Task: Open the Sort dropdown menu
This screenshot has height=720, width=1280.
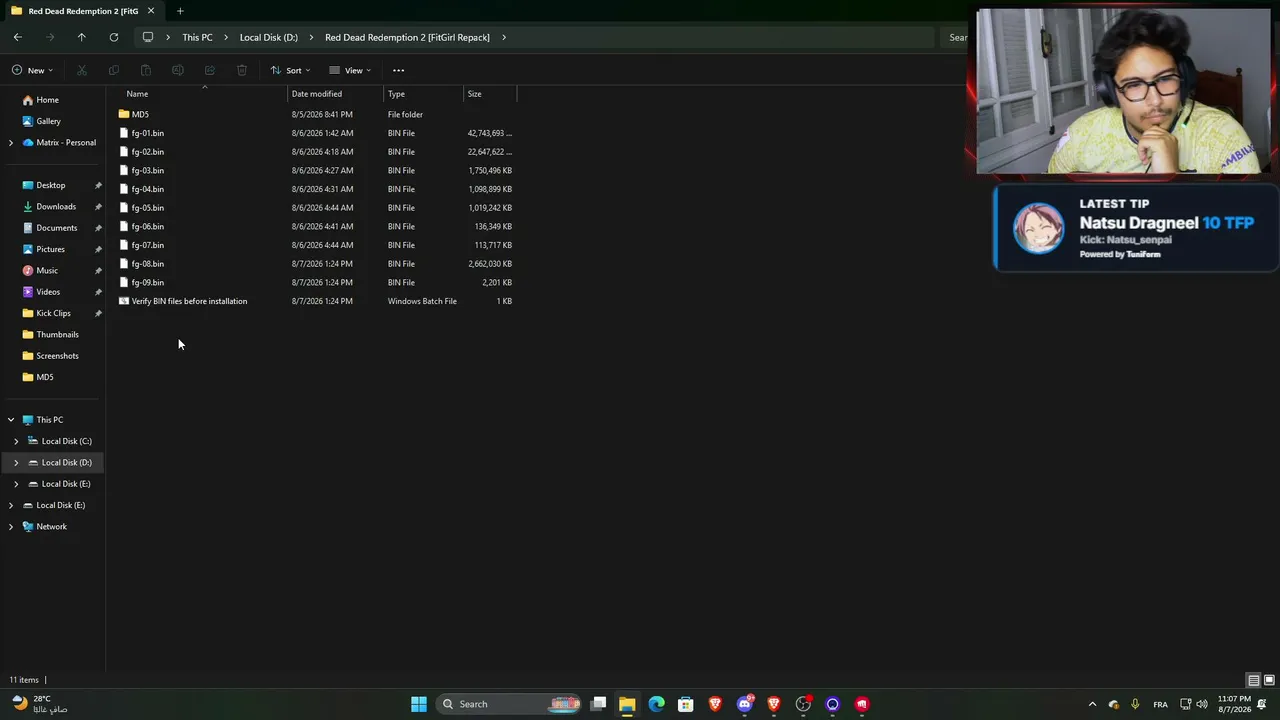Action: (290, 70)
